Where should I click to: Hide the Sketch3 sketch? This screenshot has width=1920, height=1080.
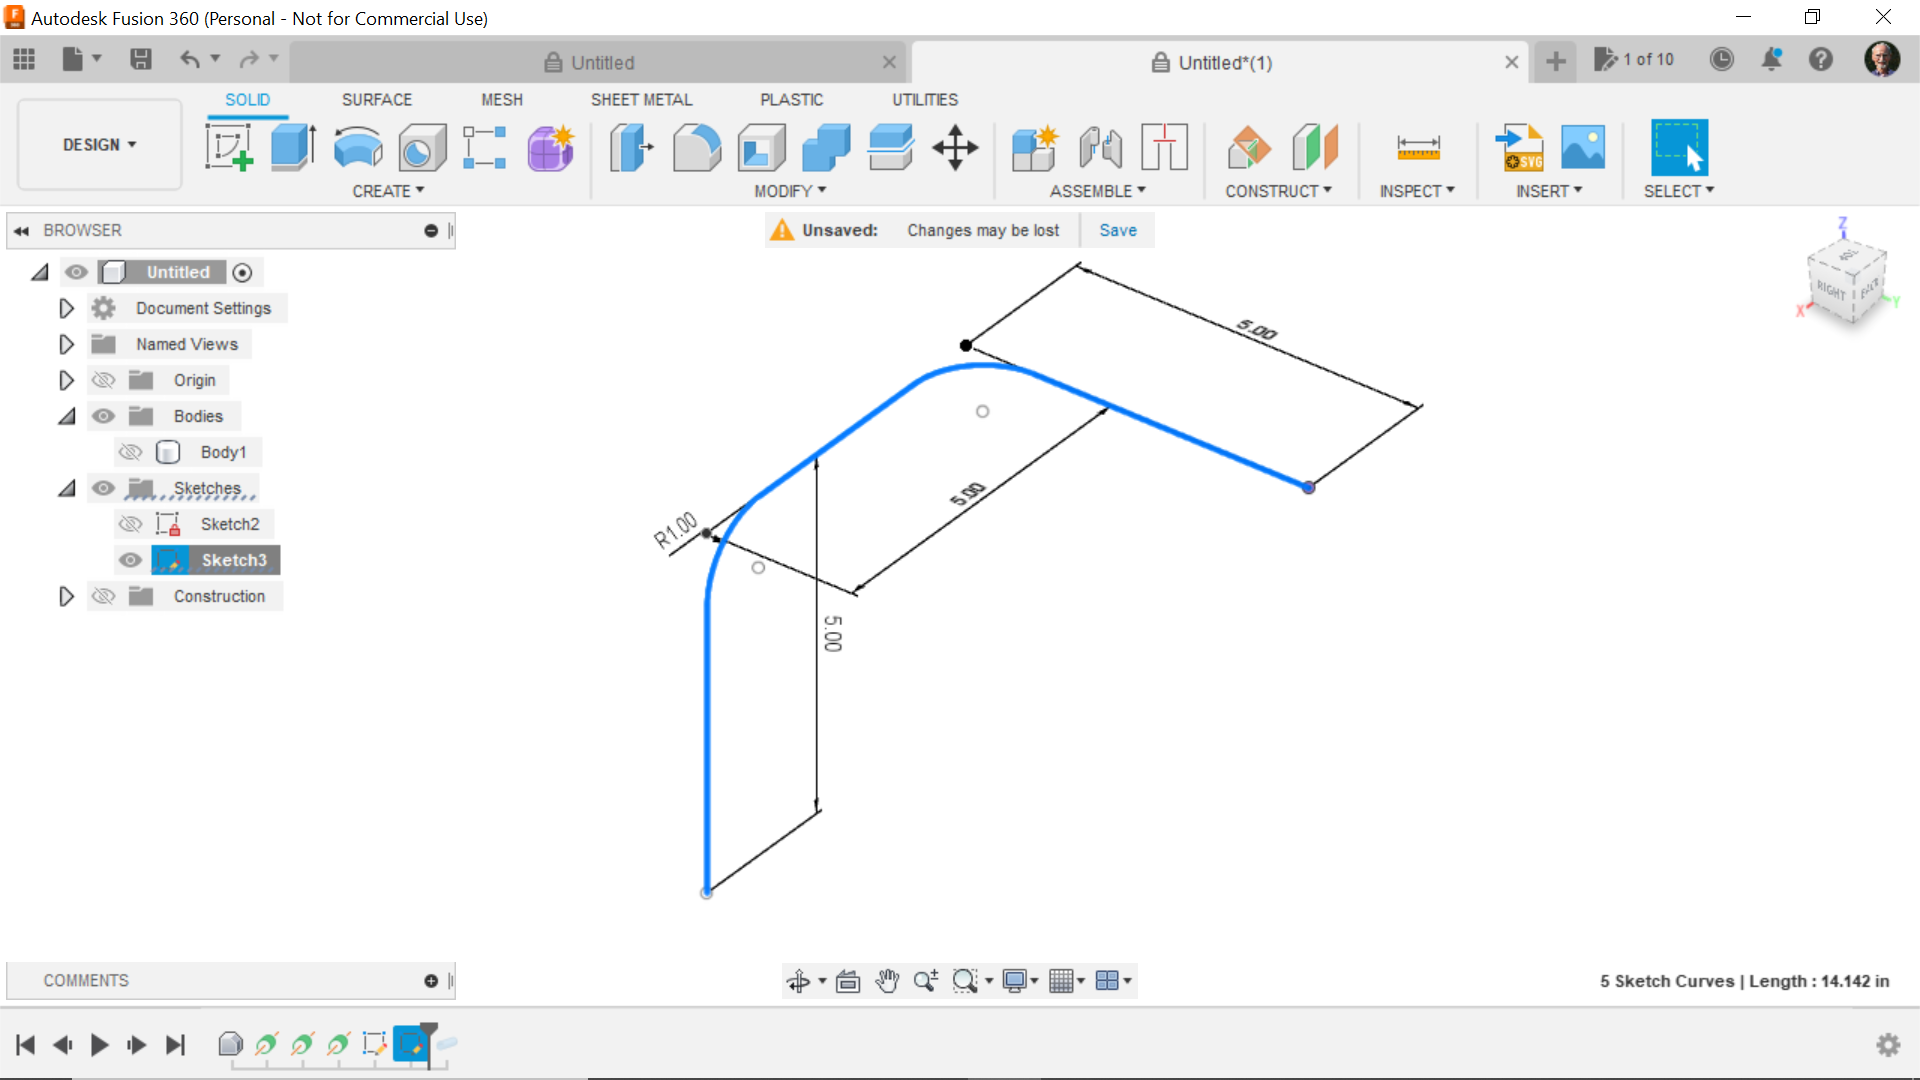[130, 560]
